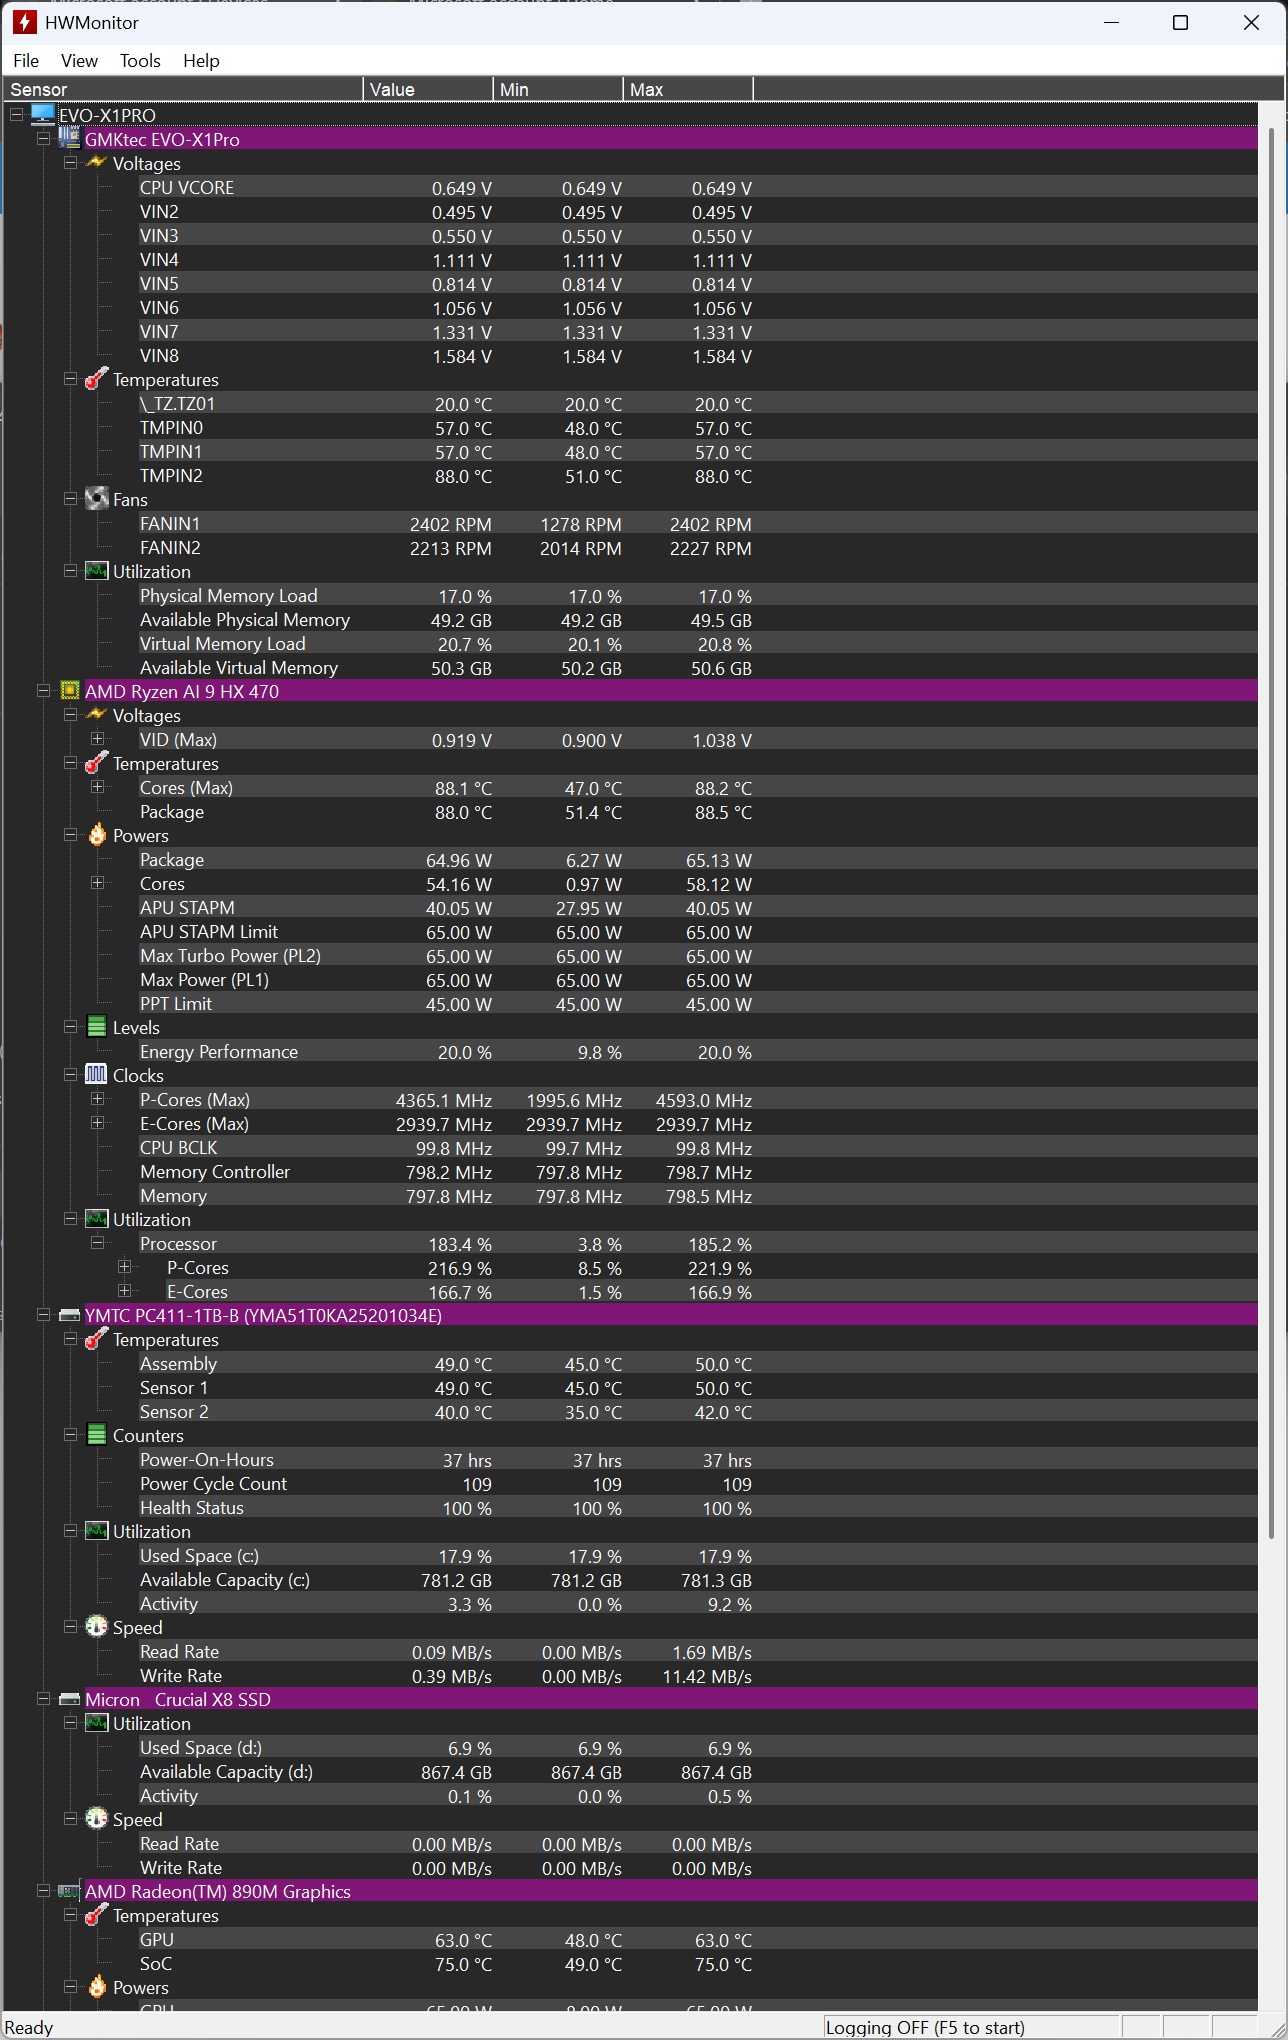This screenshot has width=1288, height=2040.
Task: Click the HWMonitor lightning app icon
Action: point(25,22)
